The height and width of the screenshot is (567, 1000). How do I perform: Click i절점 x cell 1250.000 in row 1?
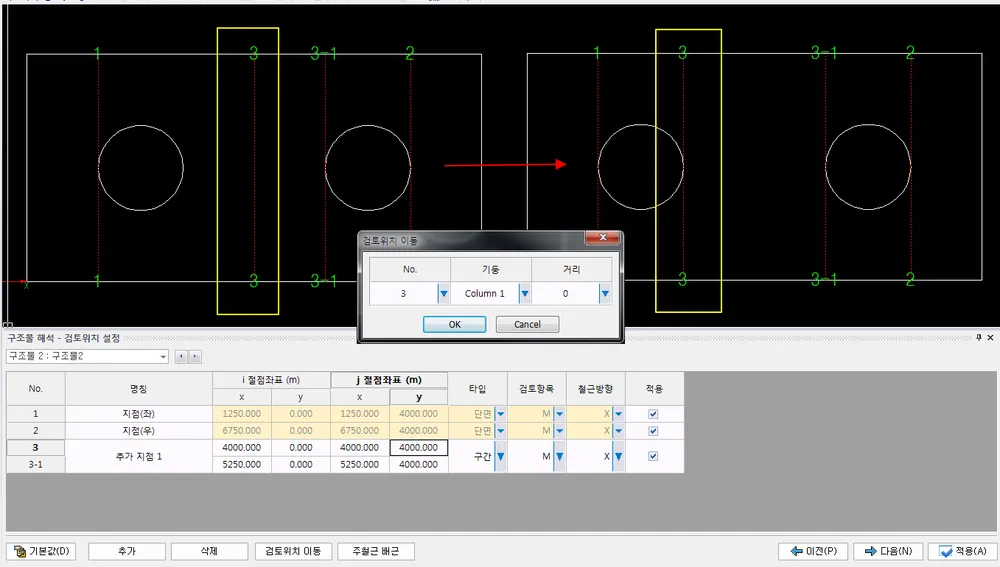point(242,414)
